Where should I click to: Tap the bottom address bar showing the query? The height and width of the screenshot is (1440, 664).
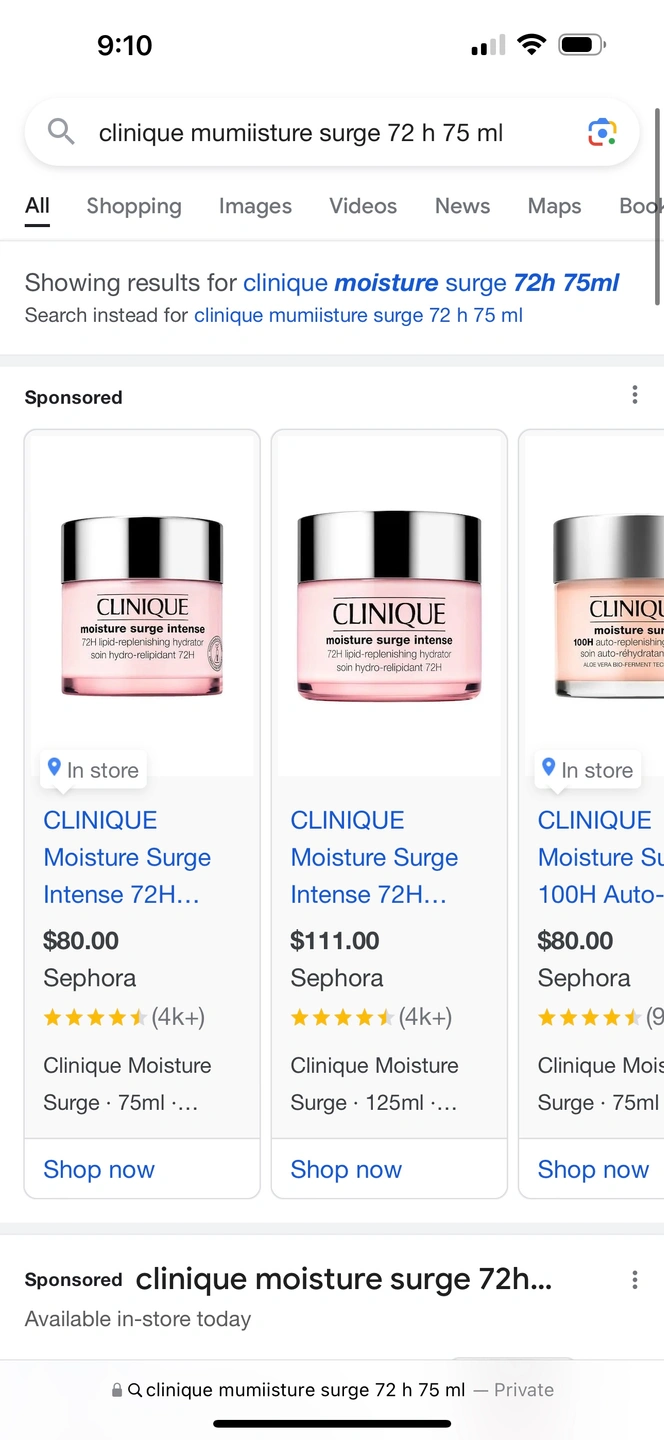332,1390
